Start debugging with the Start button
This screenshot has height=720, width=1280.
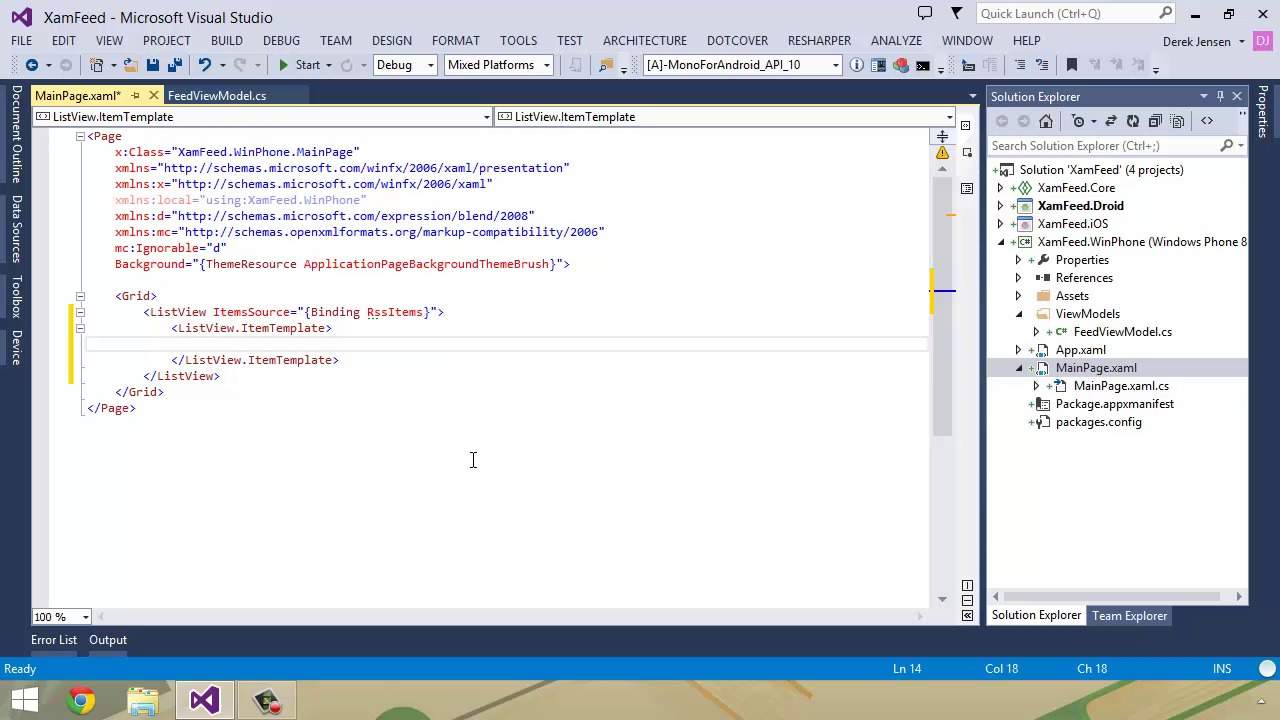[x=298, y=65]
